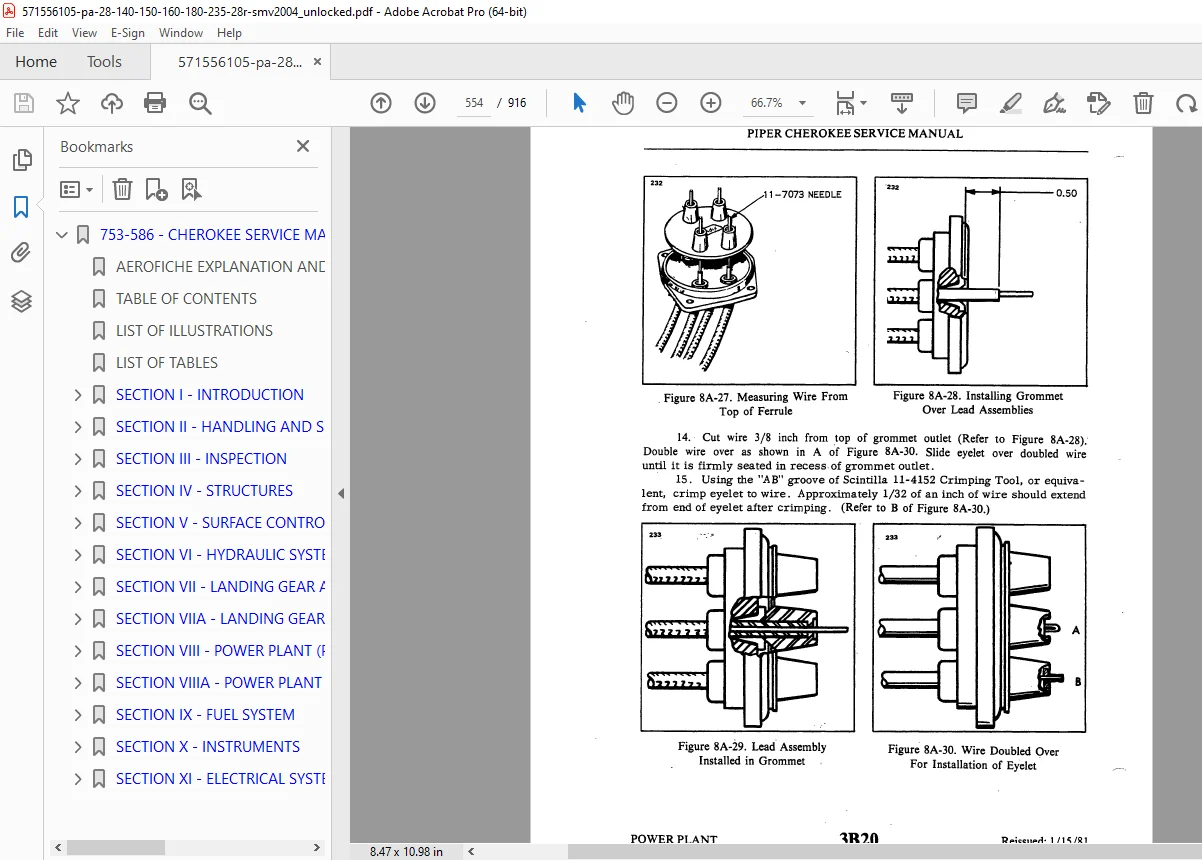Collapse the 753-586 Cherokee Service Manual bookmark
Screen dimensions: 1202x860
point(62,235)
